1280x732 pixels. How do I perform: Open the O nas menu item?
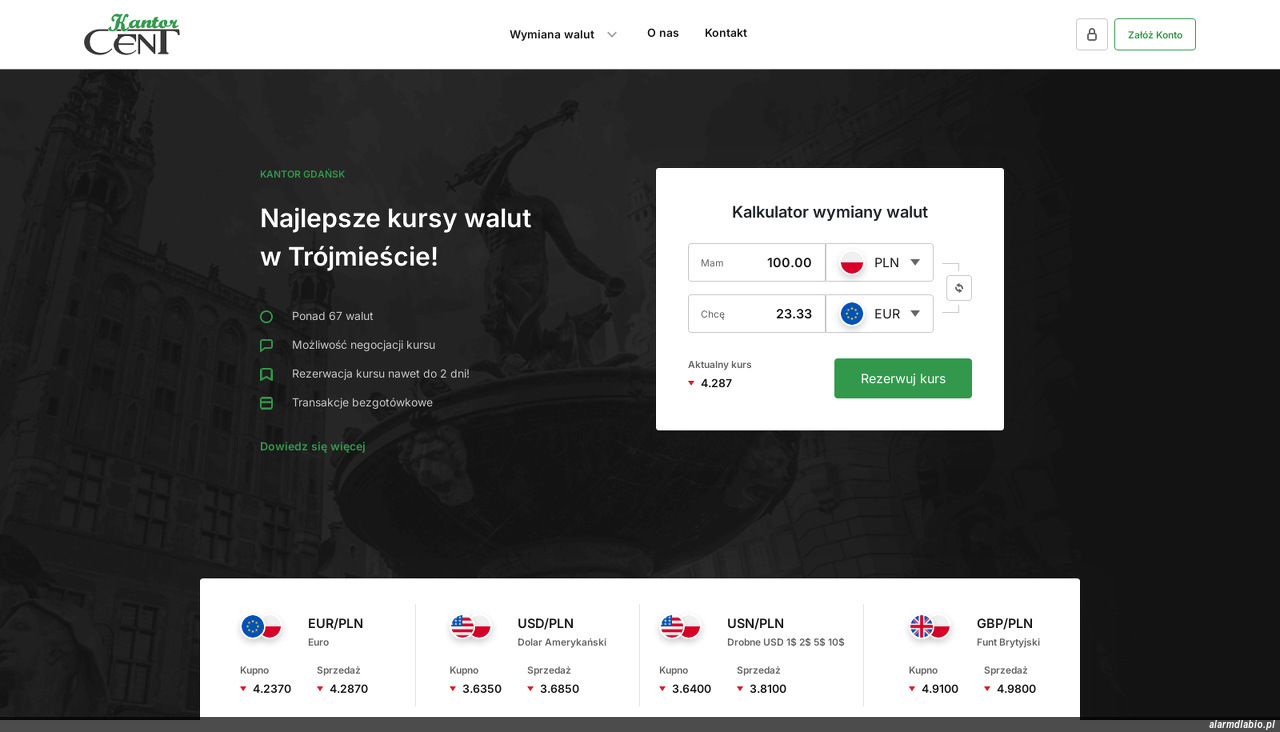coord(663,33)
